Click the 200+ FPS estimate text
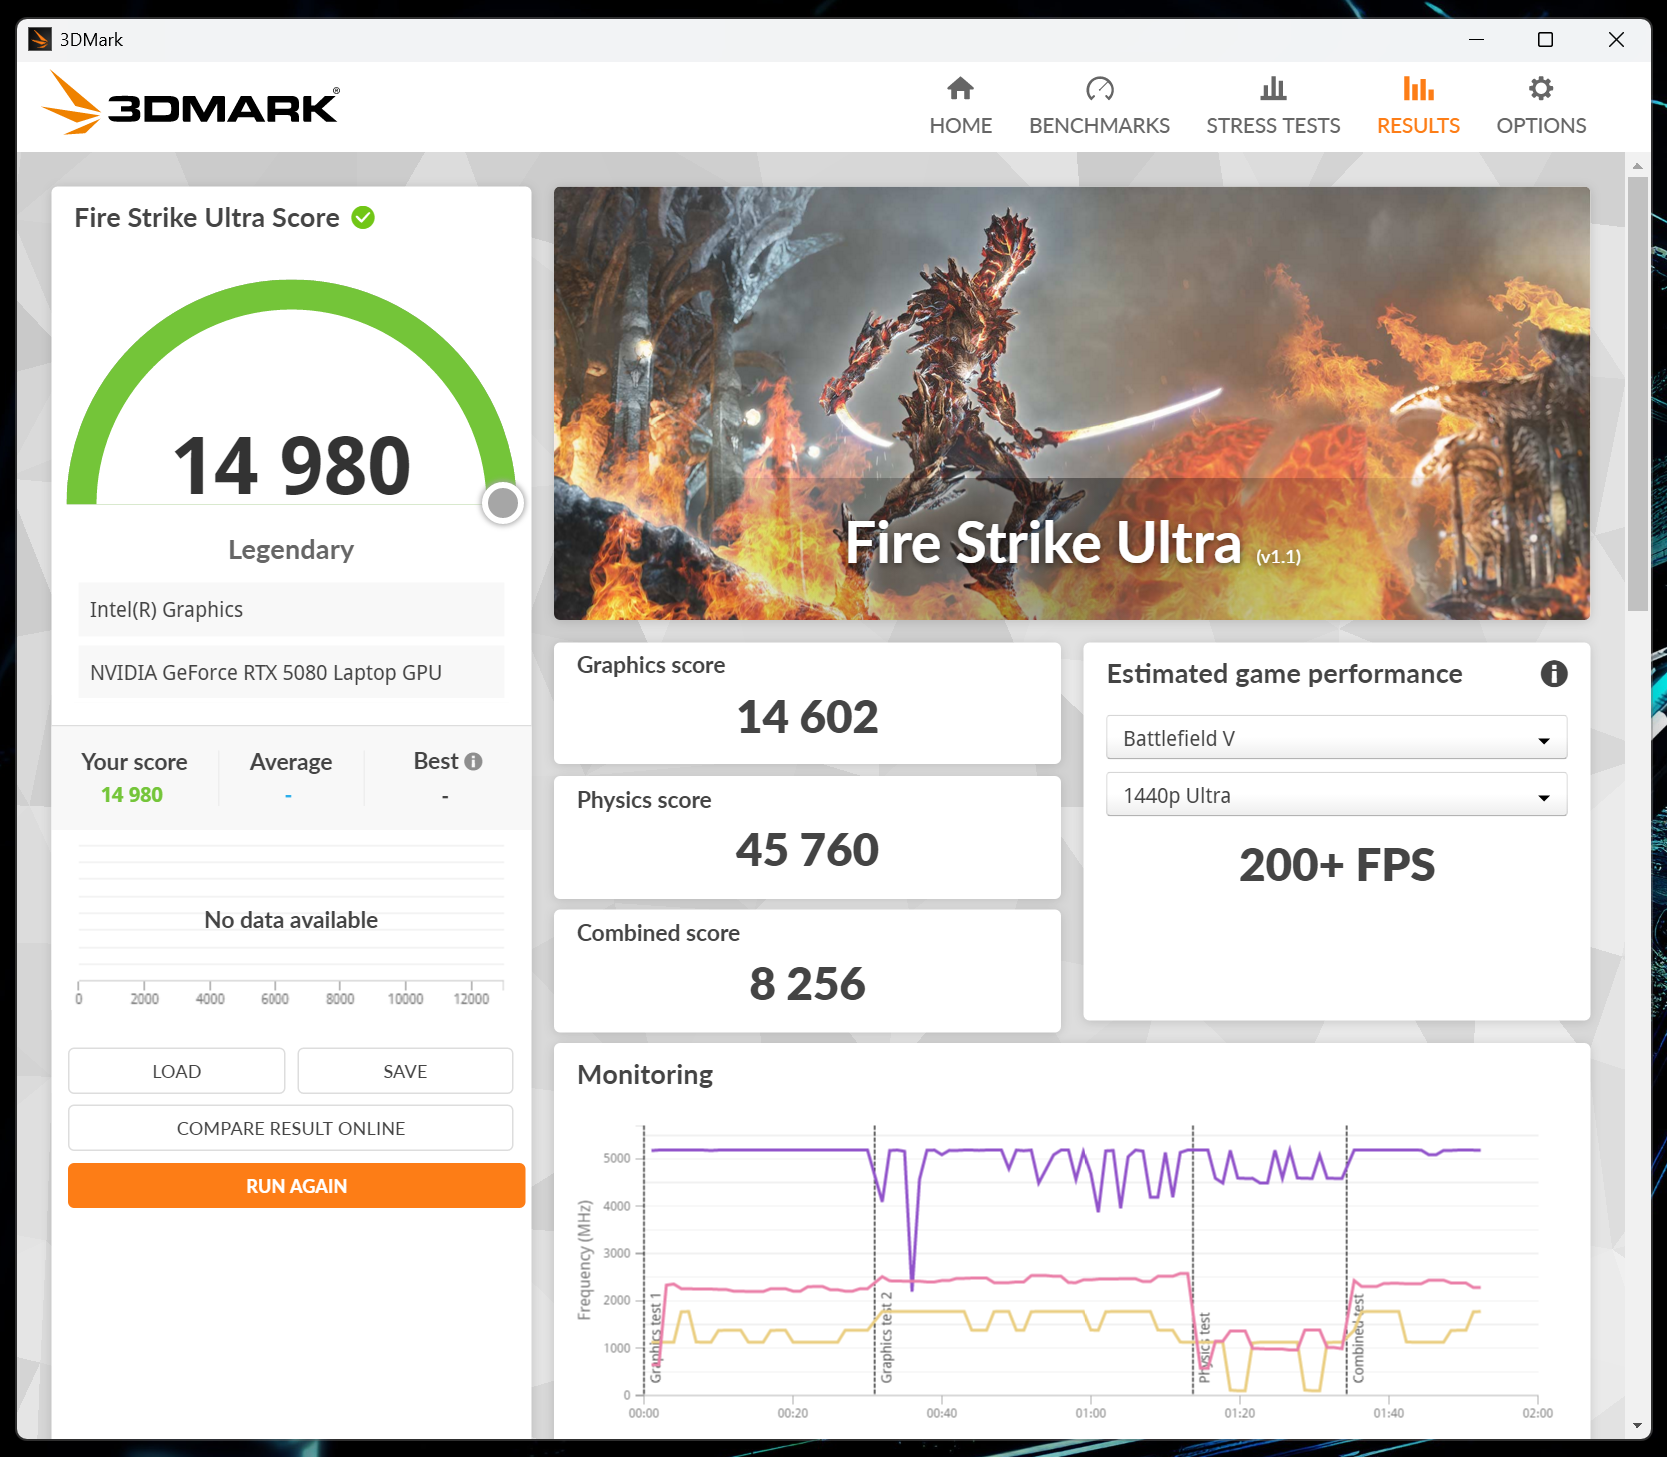The width and height of the screenshot is (1667, 1457). coord(1336,865)
